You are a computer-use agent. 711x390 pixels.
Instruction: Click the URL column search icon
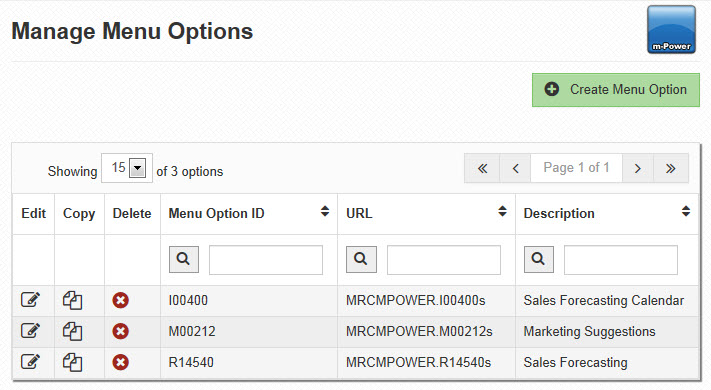point(361,259)
